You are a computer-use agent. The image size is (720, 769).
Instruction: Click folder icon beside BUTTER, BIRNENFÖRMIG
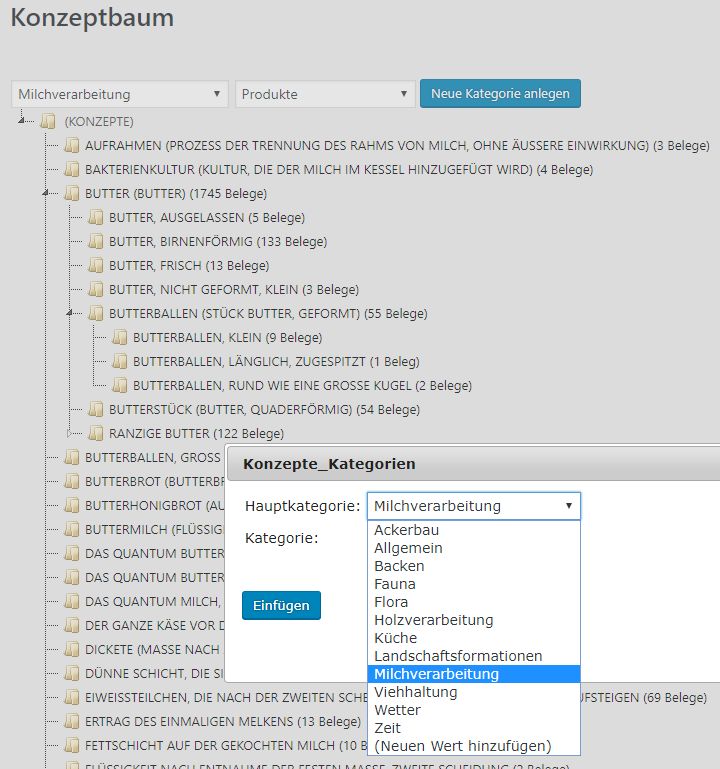pyautogui.click(x=96, y=241)
